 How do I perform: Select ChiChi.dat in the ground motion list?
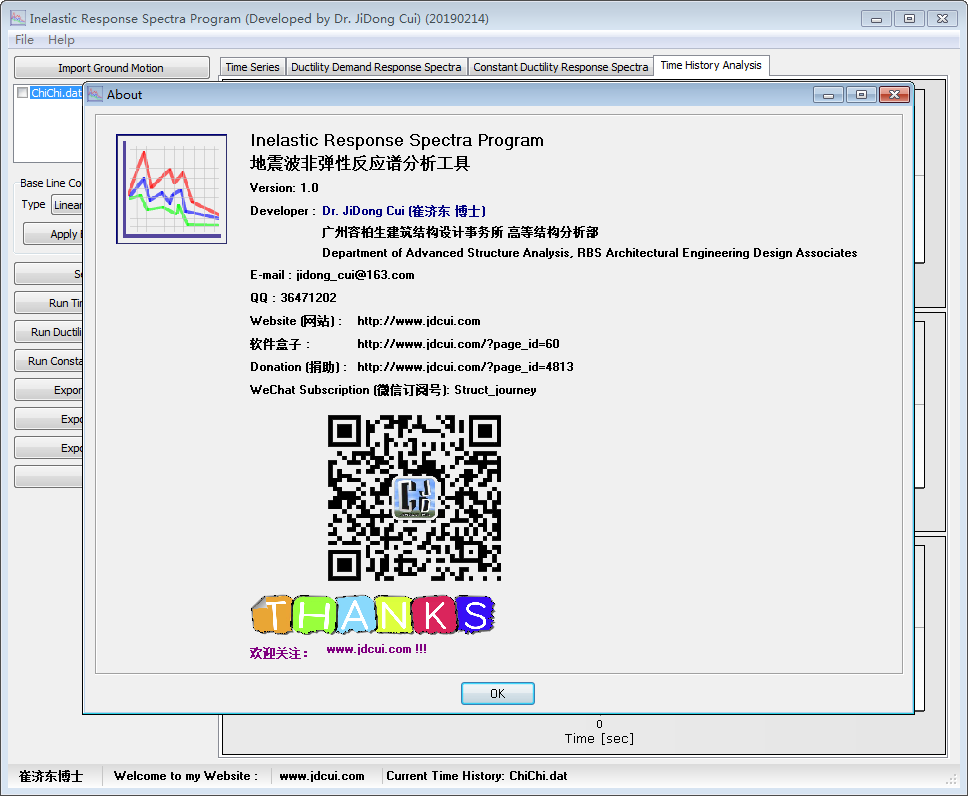pos(56,93)
